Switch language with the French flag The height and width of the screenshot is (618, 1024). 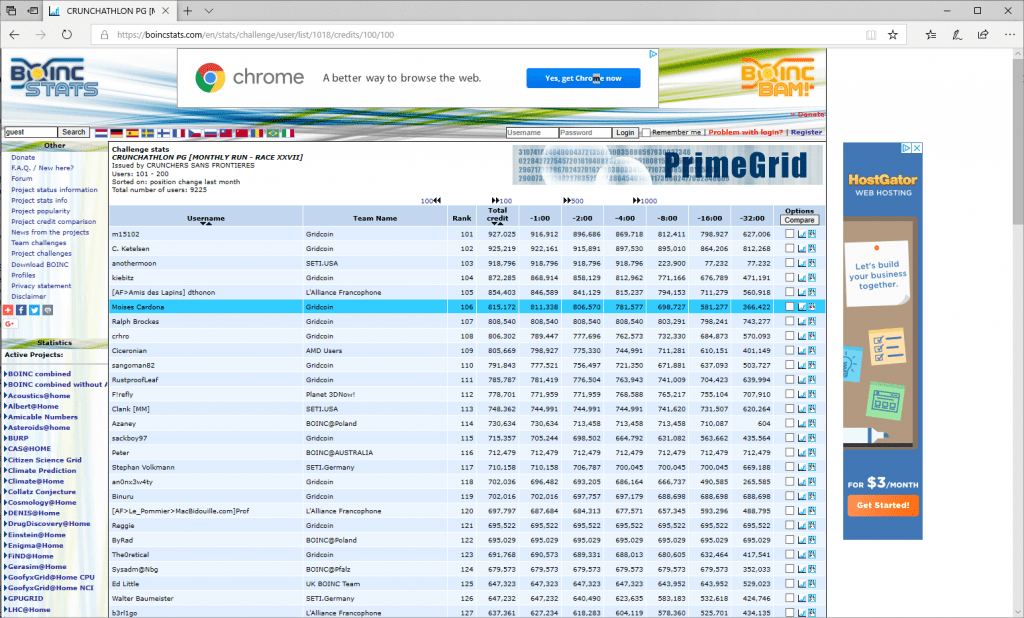(x=179, y=133)
